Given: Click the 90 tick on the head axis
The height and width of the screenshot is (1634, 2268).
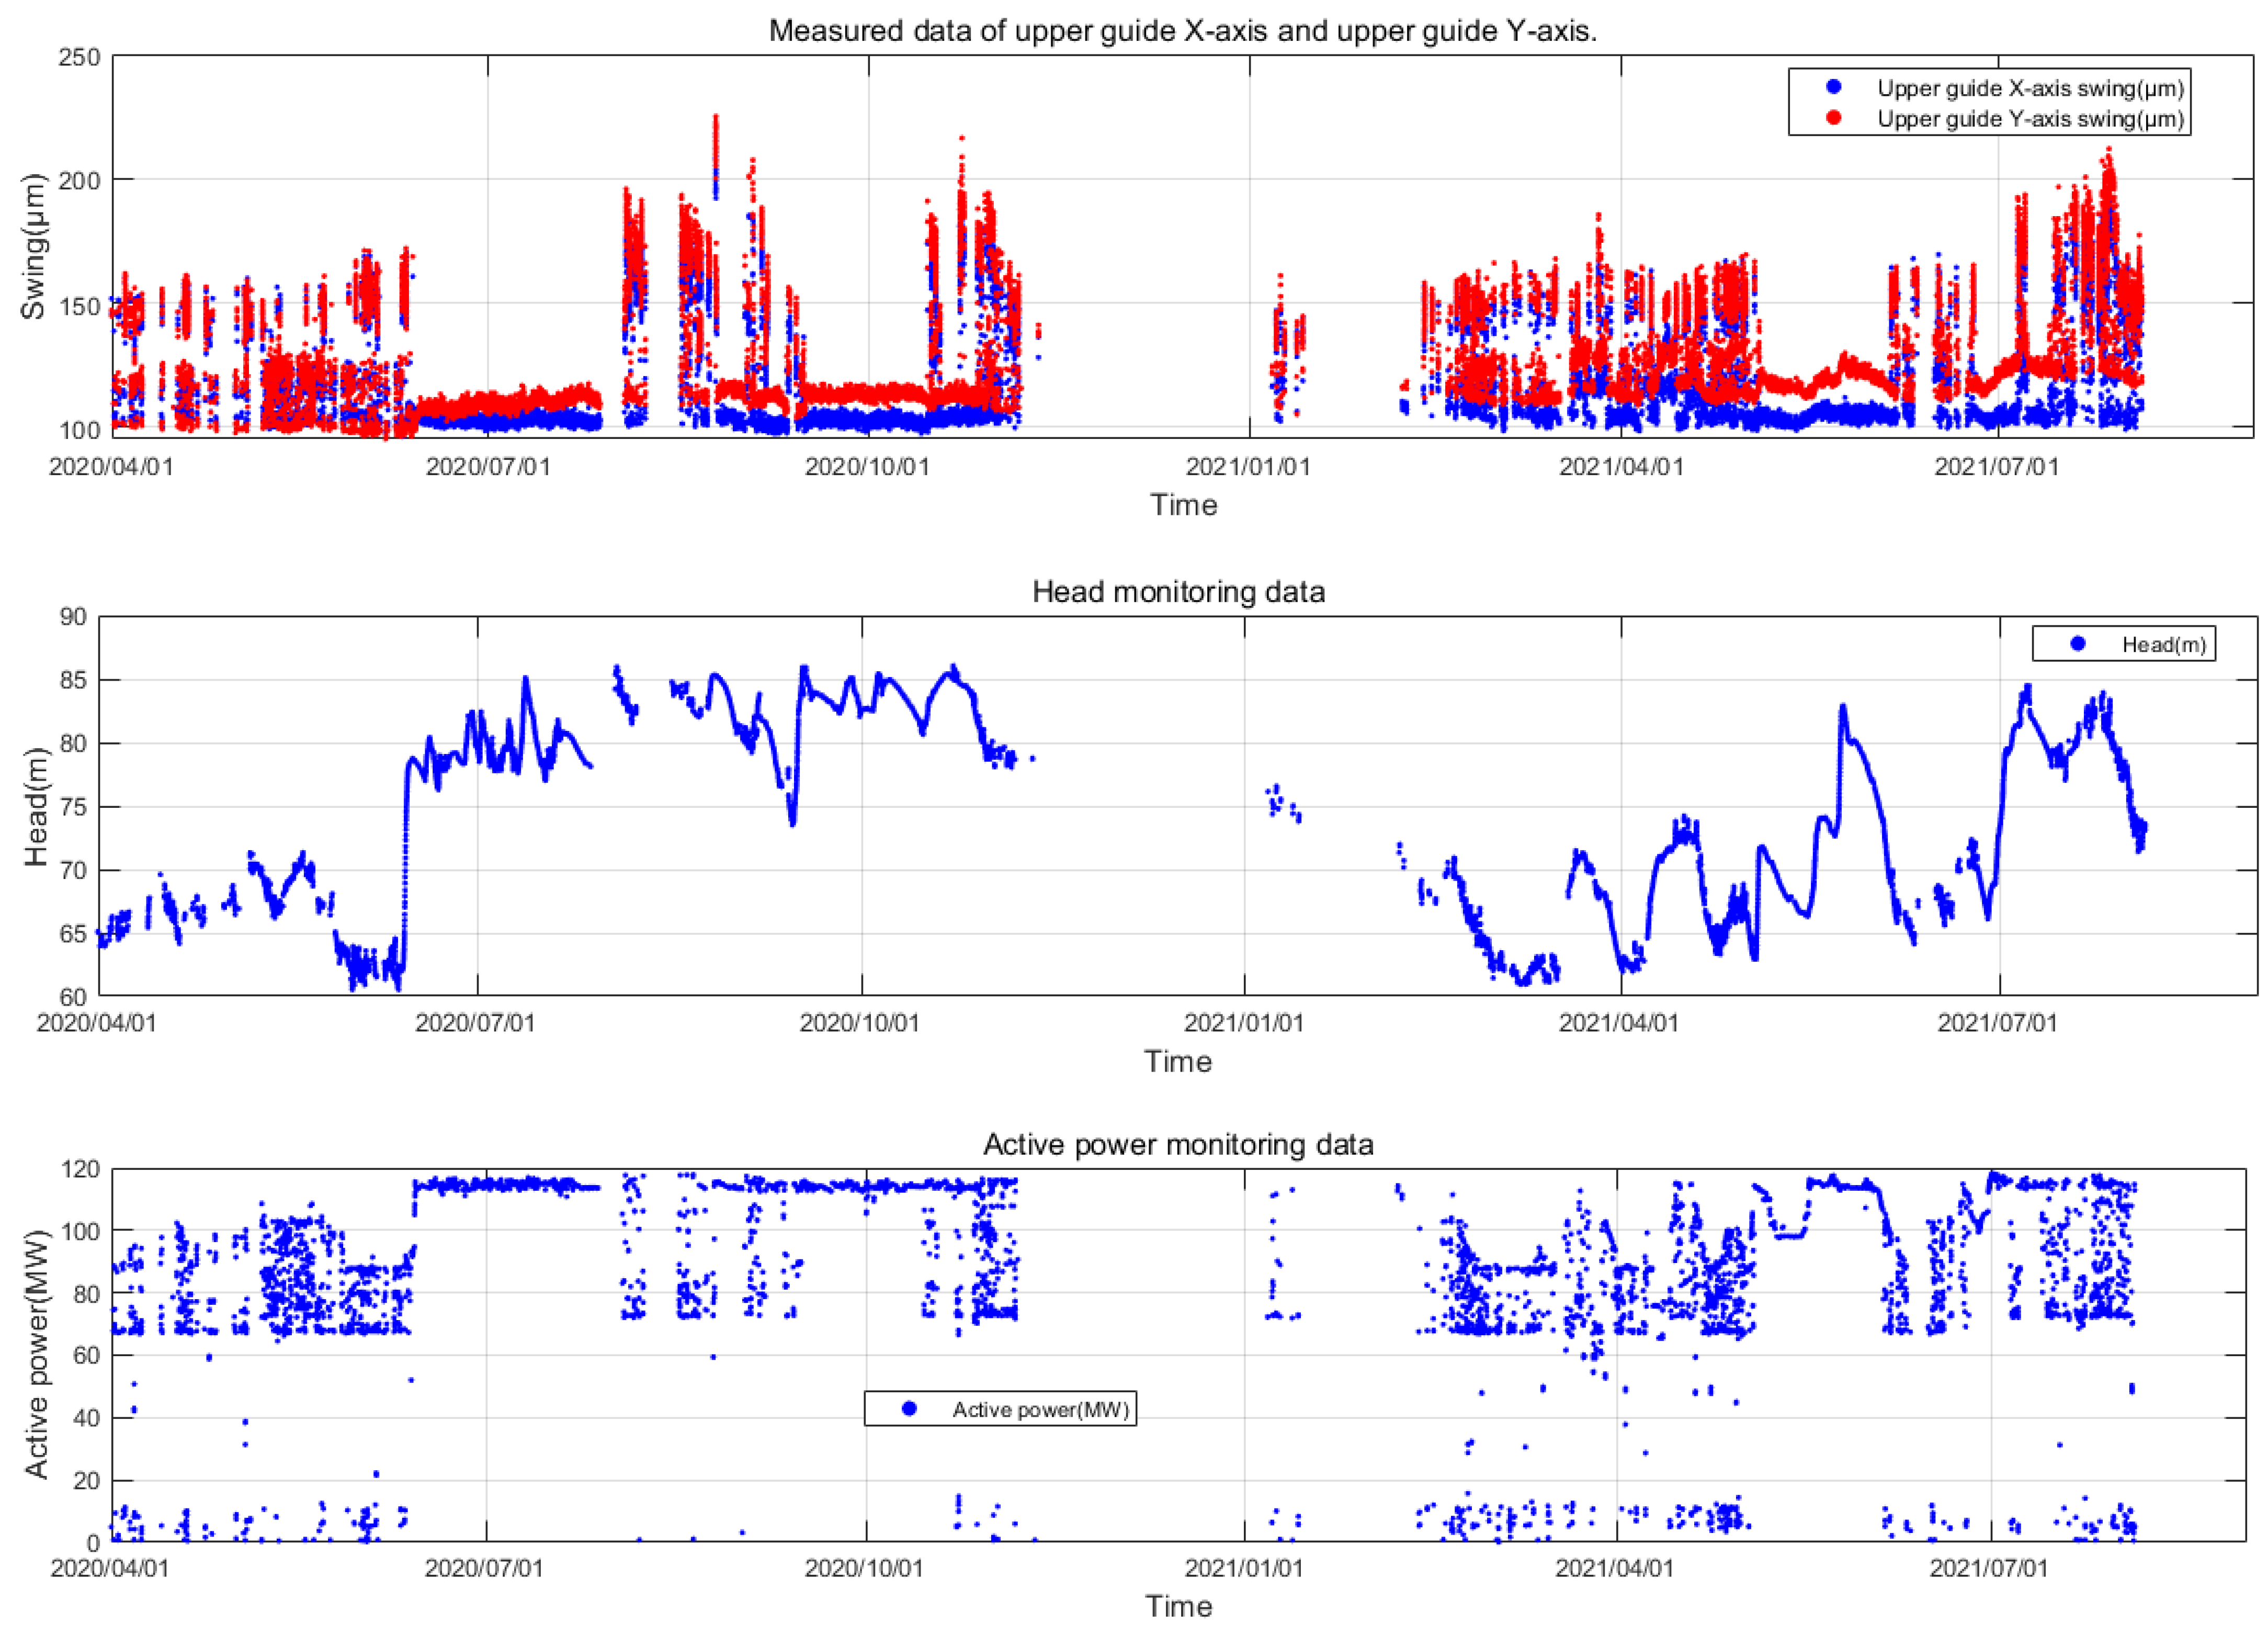Looking at the screenshot, I should click(x=73, y=617).
